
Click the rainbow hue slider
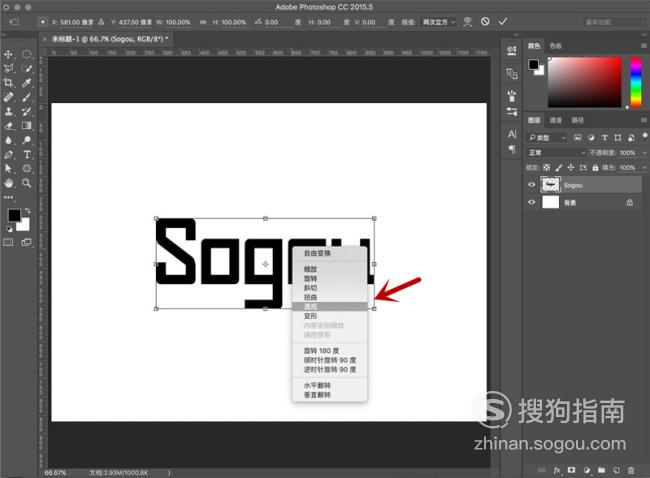[x=635, y=82]
